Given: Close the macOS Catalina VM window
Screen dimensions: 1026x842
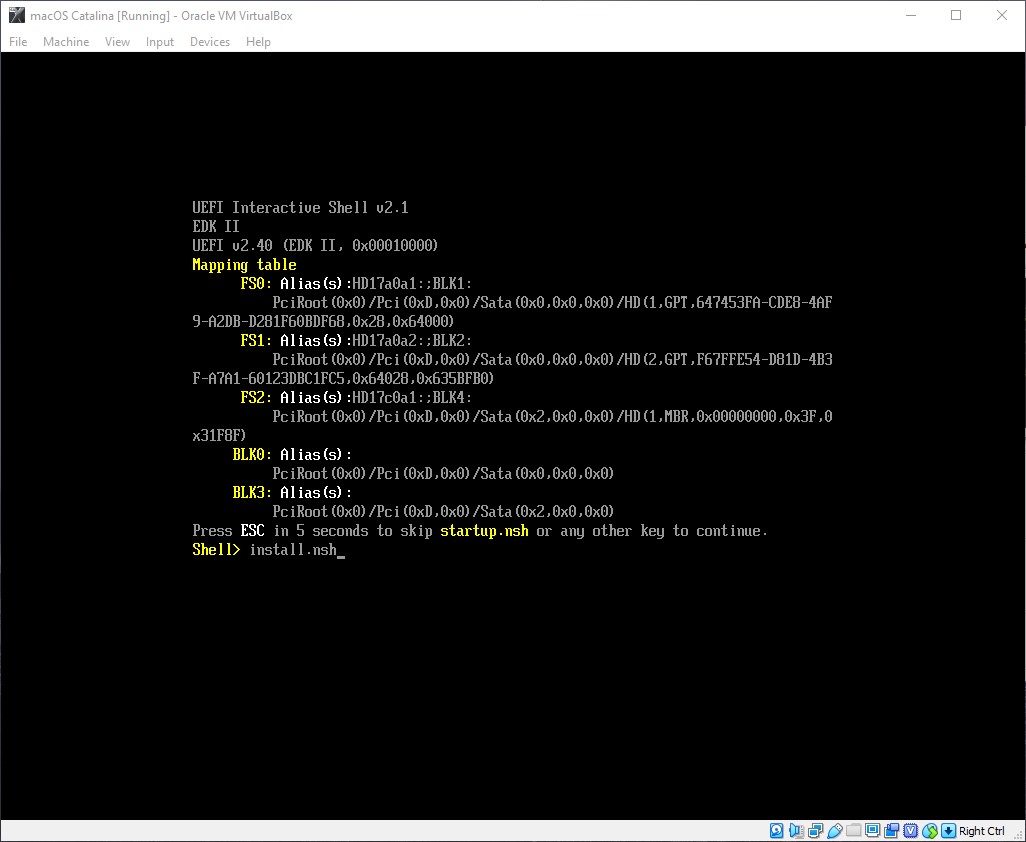Looking at the screenshot, I should click(1002, 15).
